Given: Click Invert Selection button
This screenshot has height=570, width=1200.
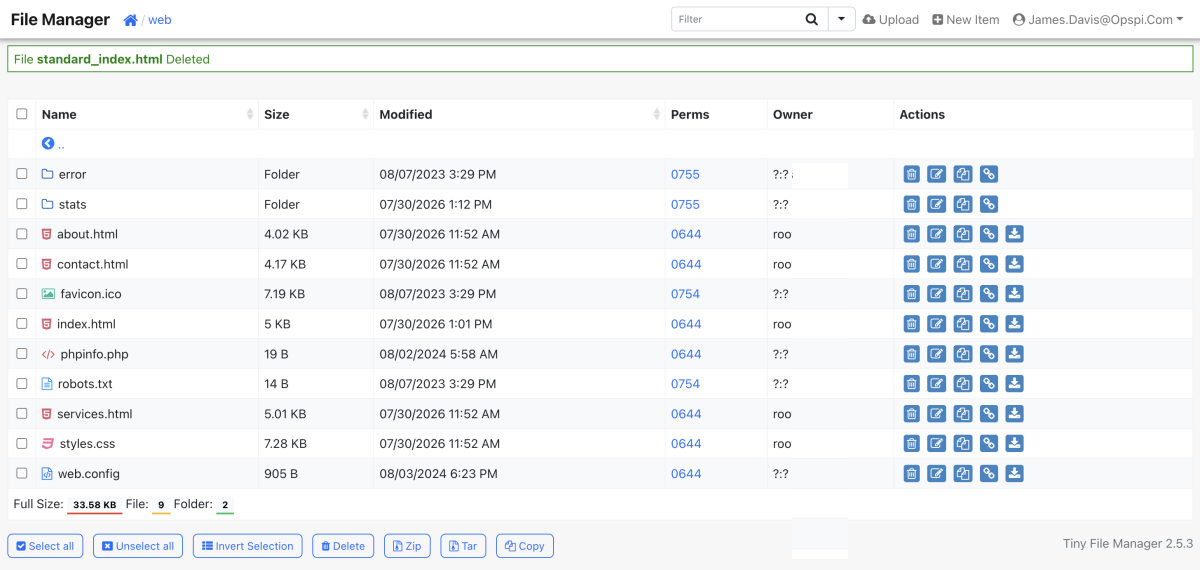Looking at the screenshot, I should [248, 546].
